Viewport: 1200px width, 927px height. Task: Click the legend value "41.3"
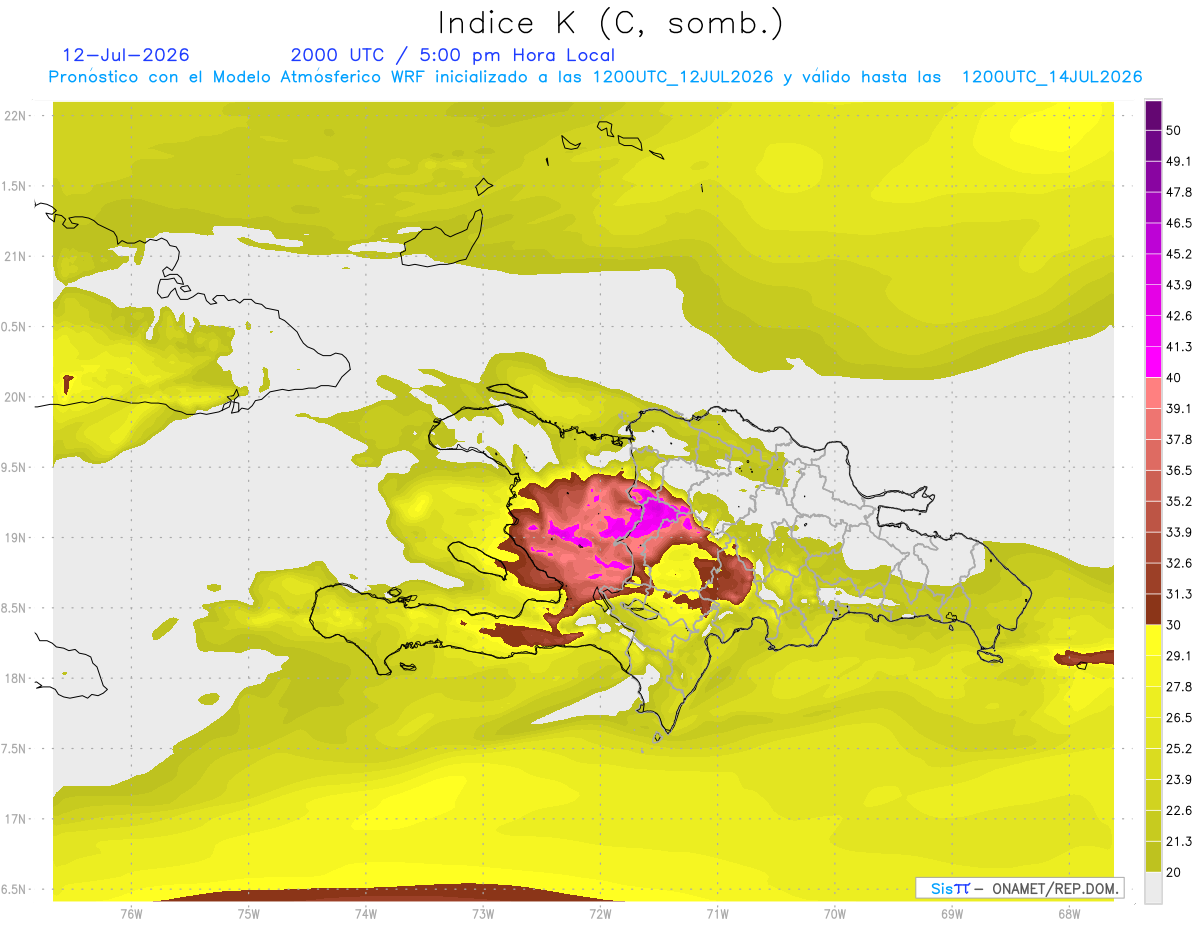(x=1178, y=347)
